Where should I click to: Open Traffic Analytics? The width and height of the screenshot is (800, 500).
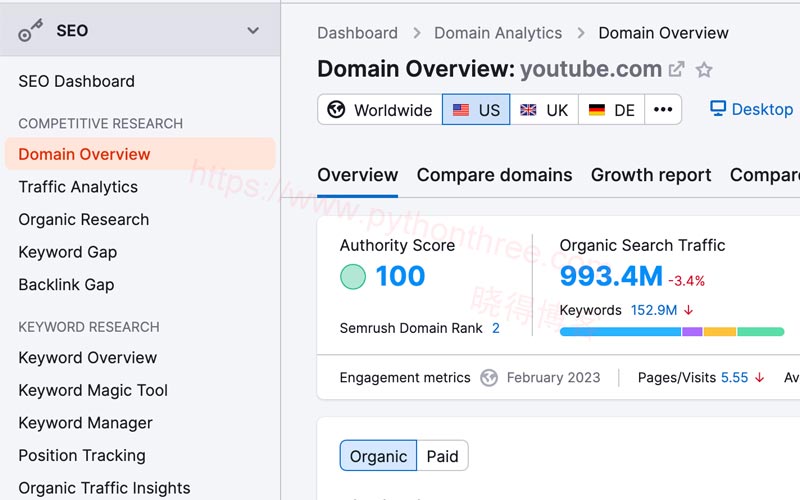(x=78, y=187)
